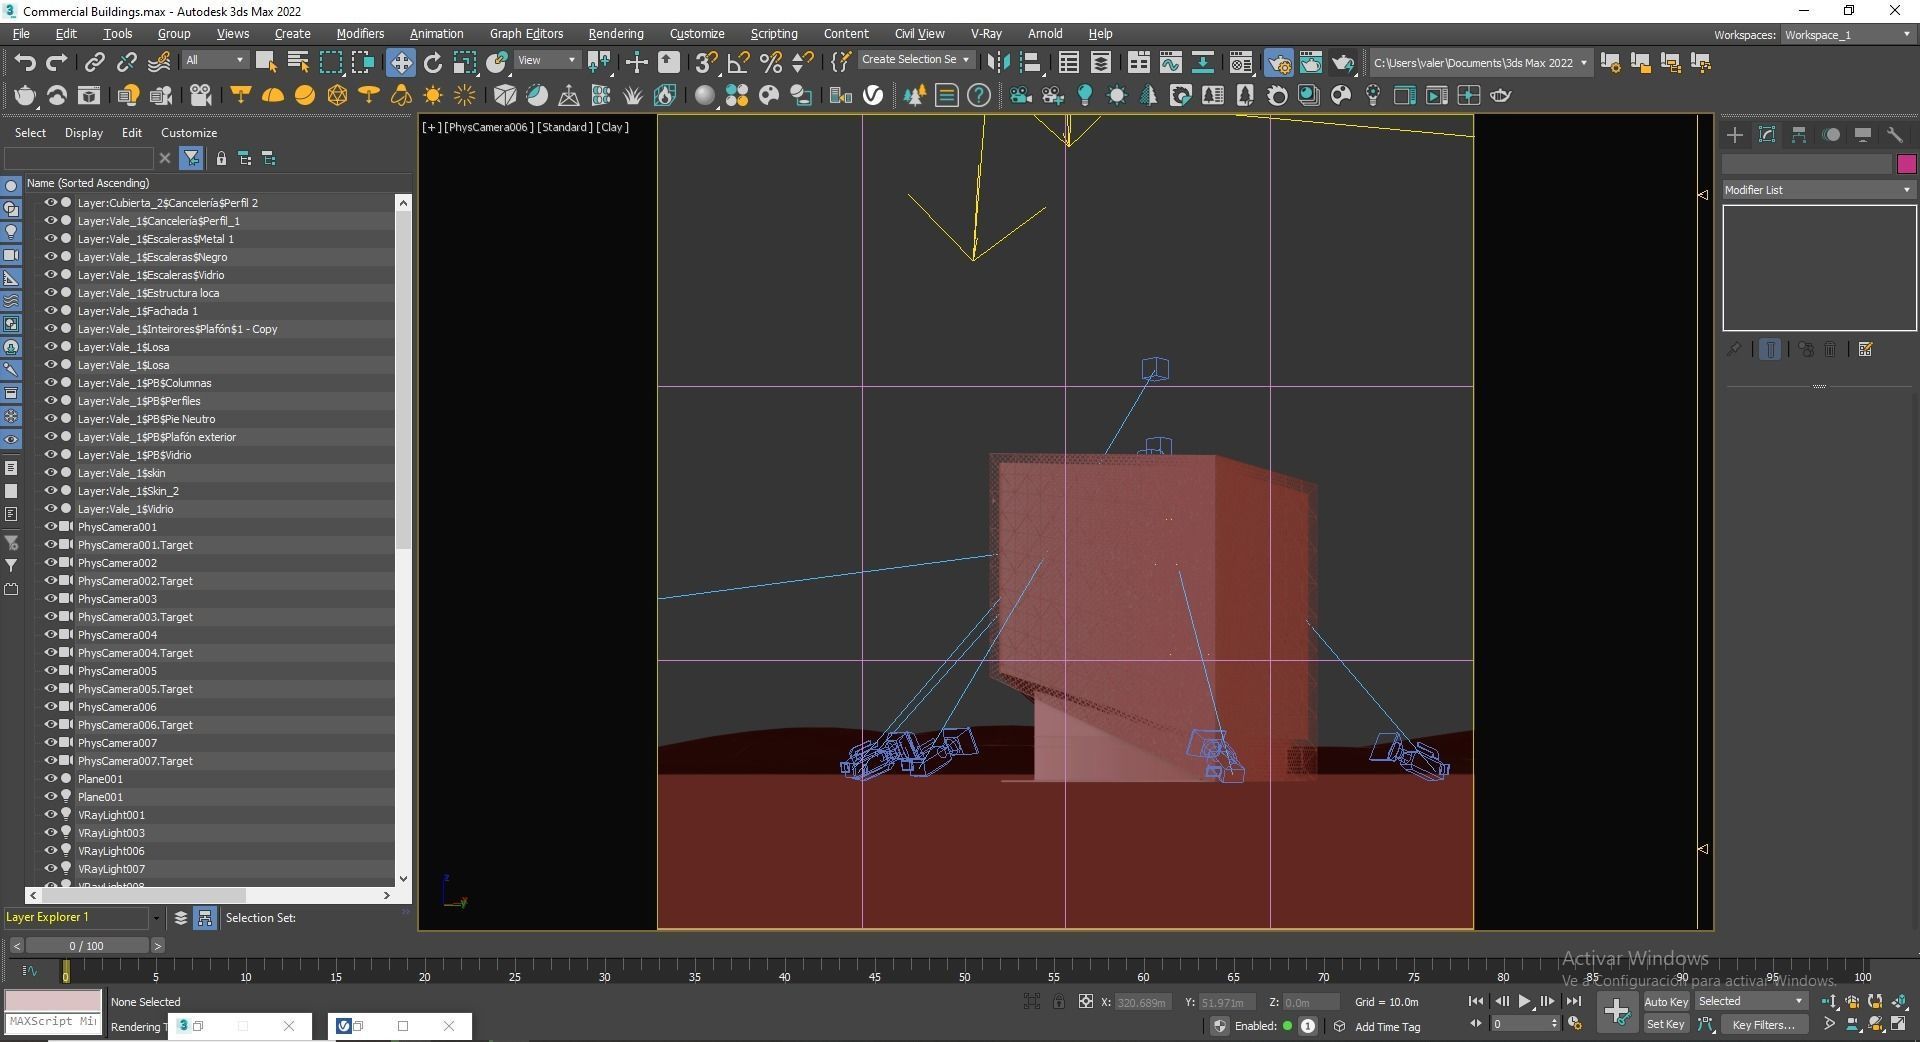Click the Name (Sorted Ascending) column header
1920x1042 pixels.
pos(88,183)
